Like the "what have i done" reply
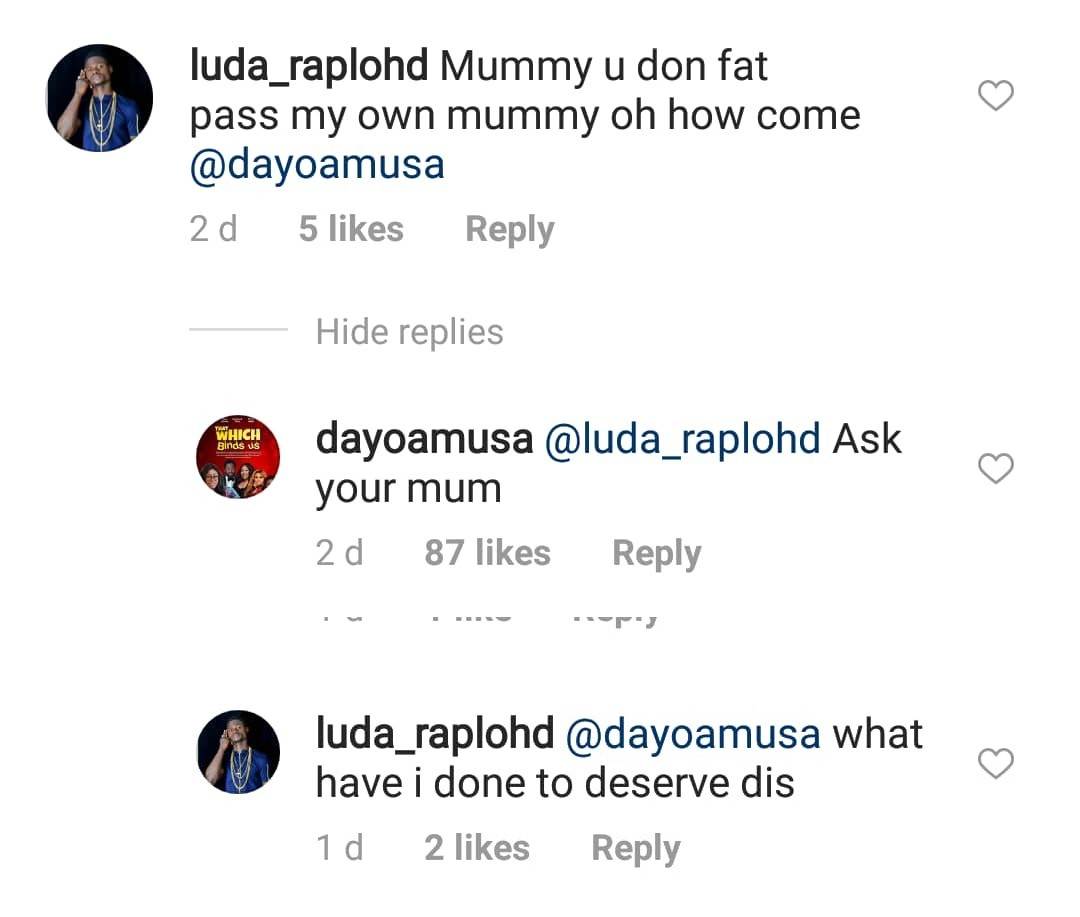1080x917 pixels. click(995, 764)
